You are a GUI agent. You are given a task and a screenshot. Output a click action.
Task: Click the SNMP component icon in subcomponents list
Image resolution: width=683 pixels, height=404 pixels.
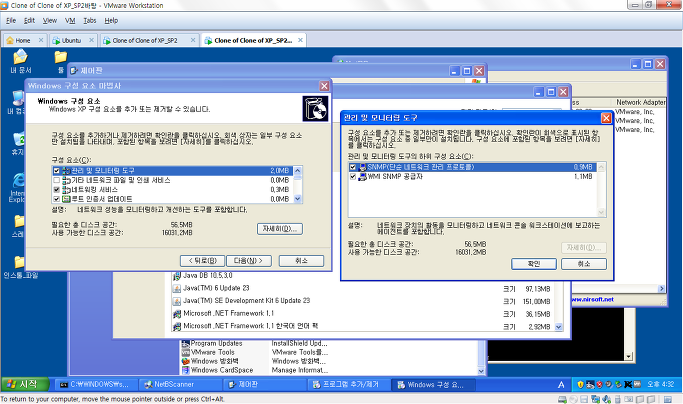362,167
